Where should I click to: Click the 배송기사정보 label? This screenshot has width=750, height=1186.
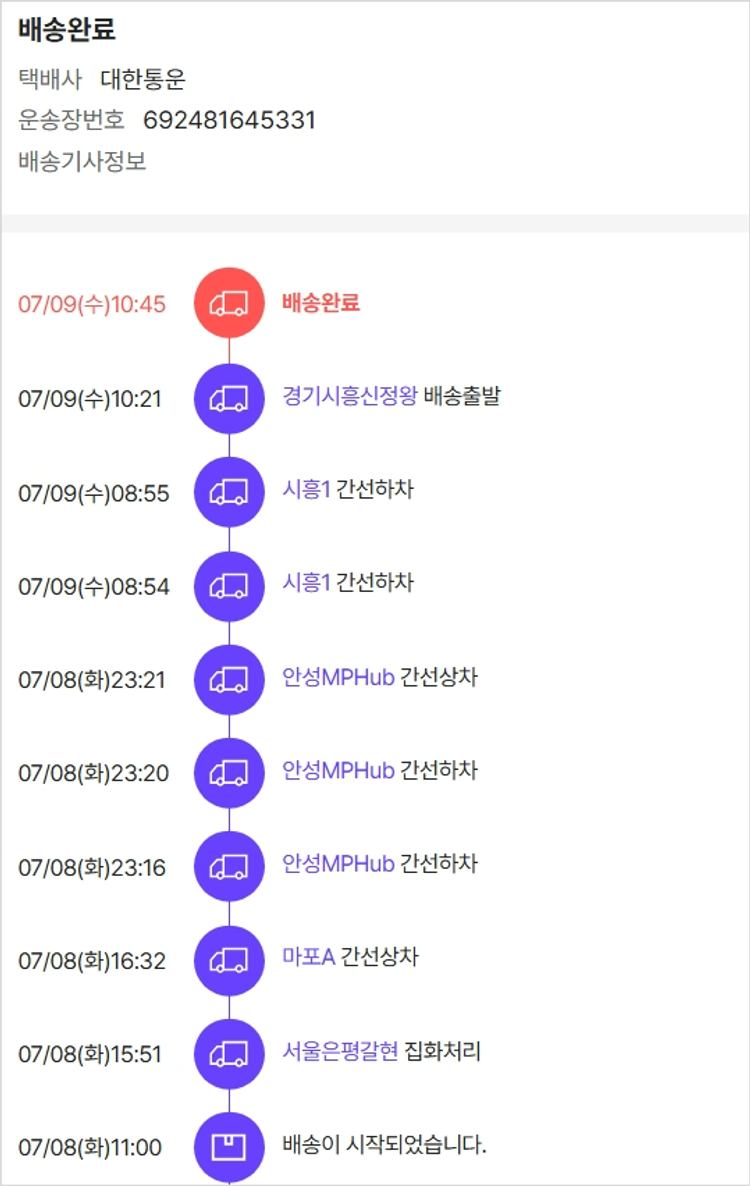coord(82,161)
